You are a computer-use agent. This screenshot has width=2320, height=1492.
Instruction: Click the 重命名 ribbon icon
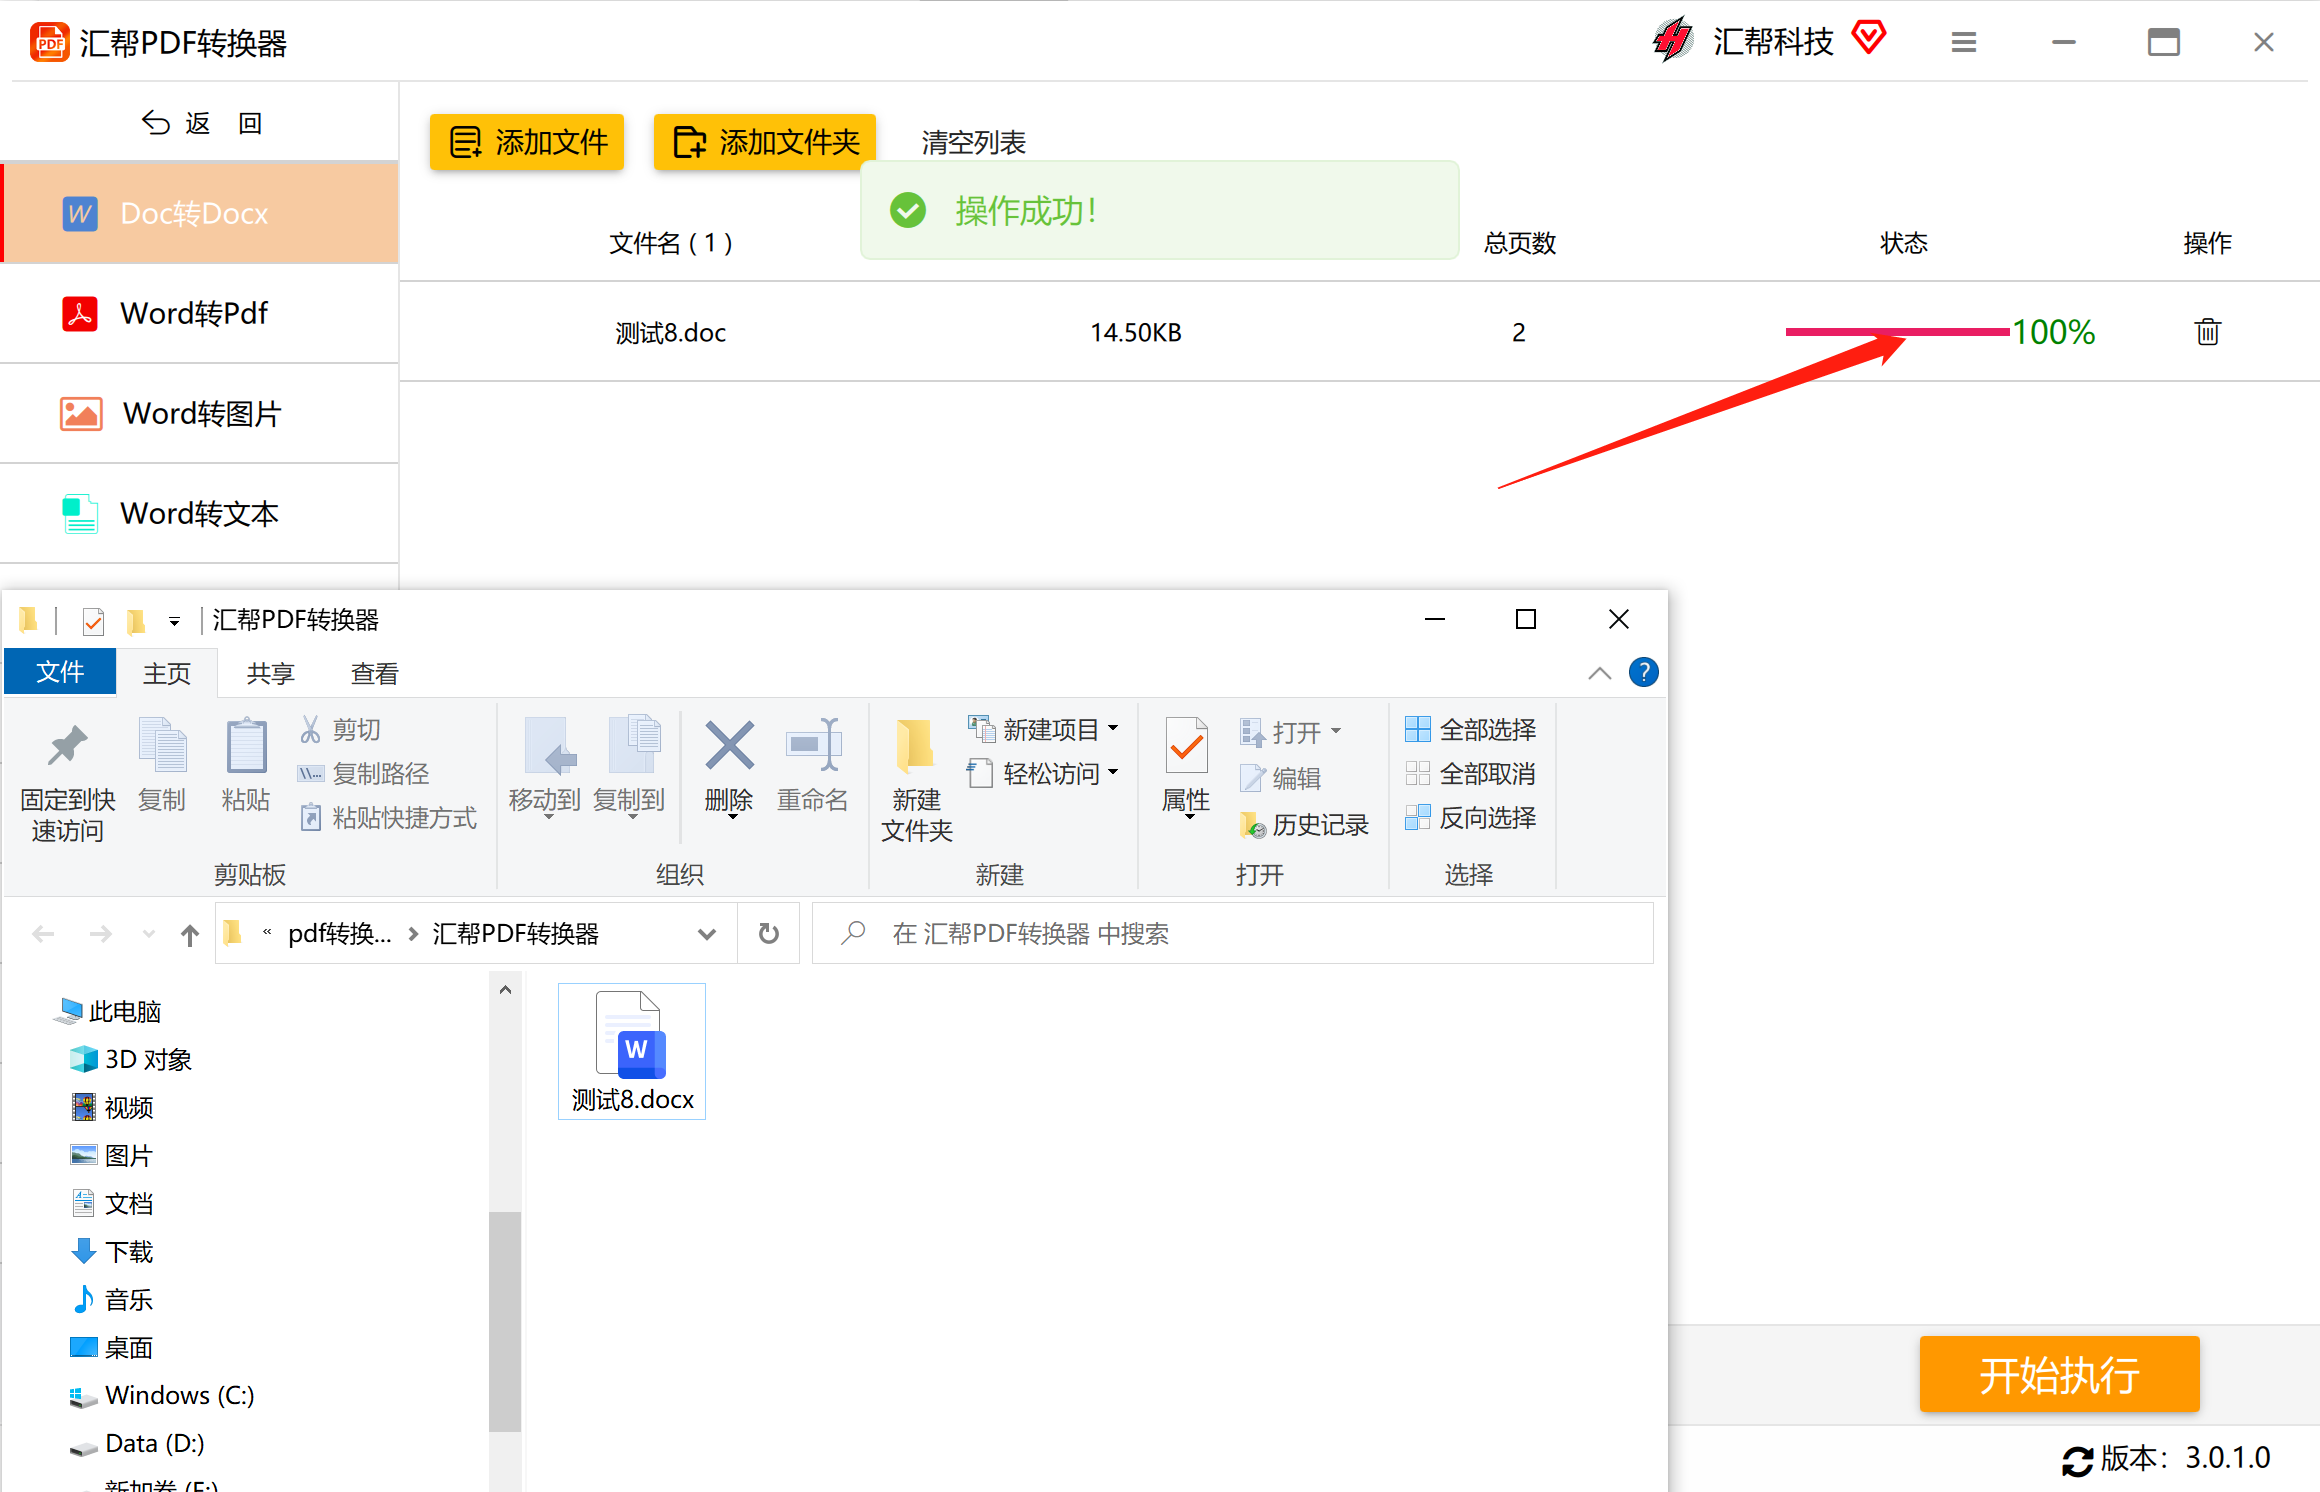click(x=813, y=746)
